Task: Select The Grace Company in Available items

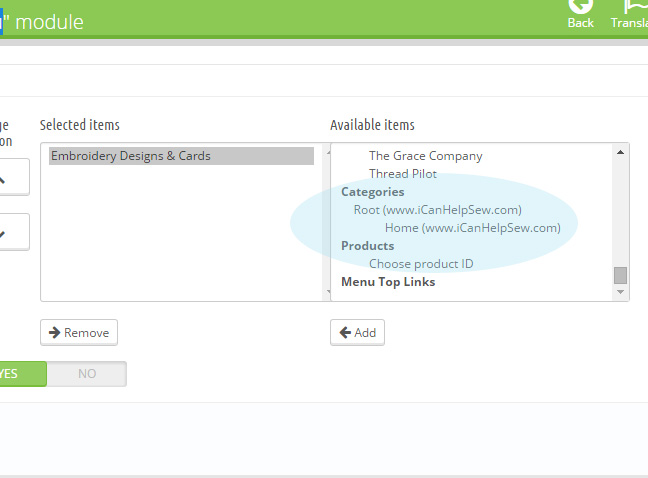Action: tap(425, 156)
